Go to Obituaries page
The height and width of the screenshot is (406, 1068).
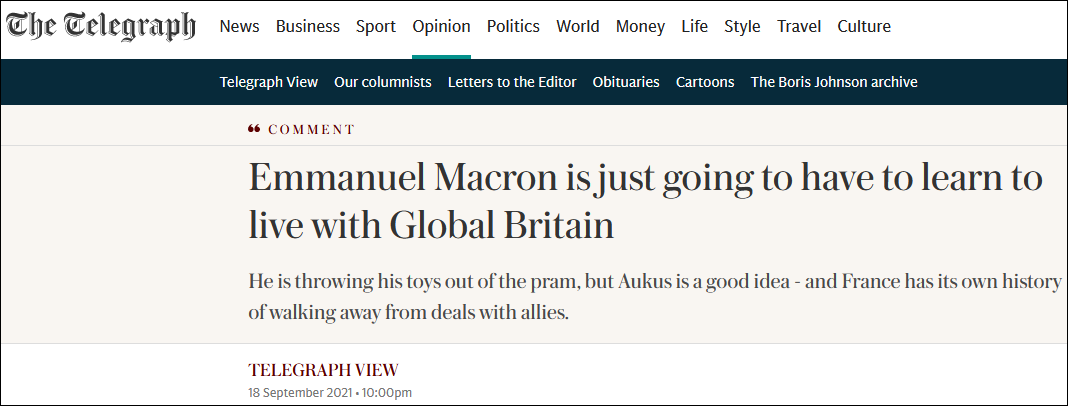click(x=626, y=82)
